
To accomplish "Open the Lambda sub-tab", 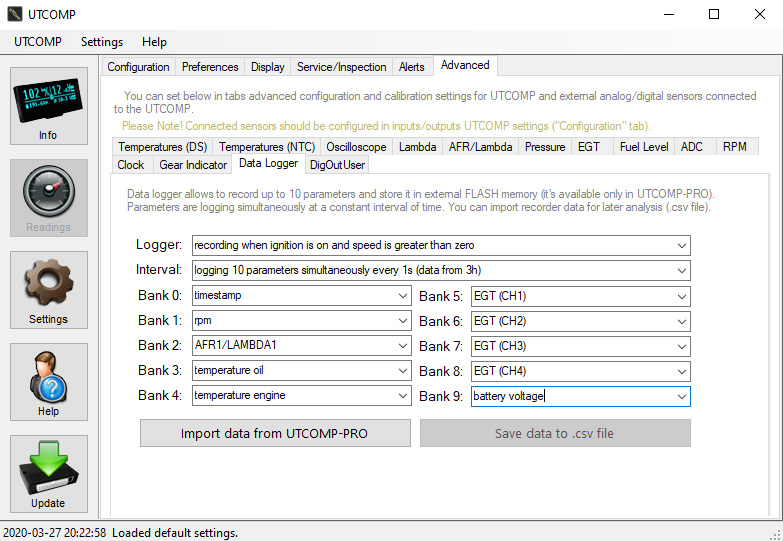I will [x=417, y=147].
